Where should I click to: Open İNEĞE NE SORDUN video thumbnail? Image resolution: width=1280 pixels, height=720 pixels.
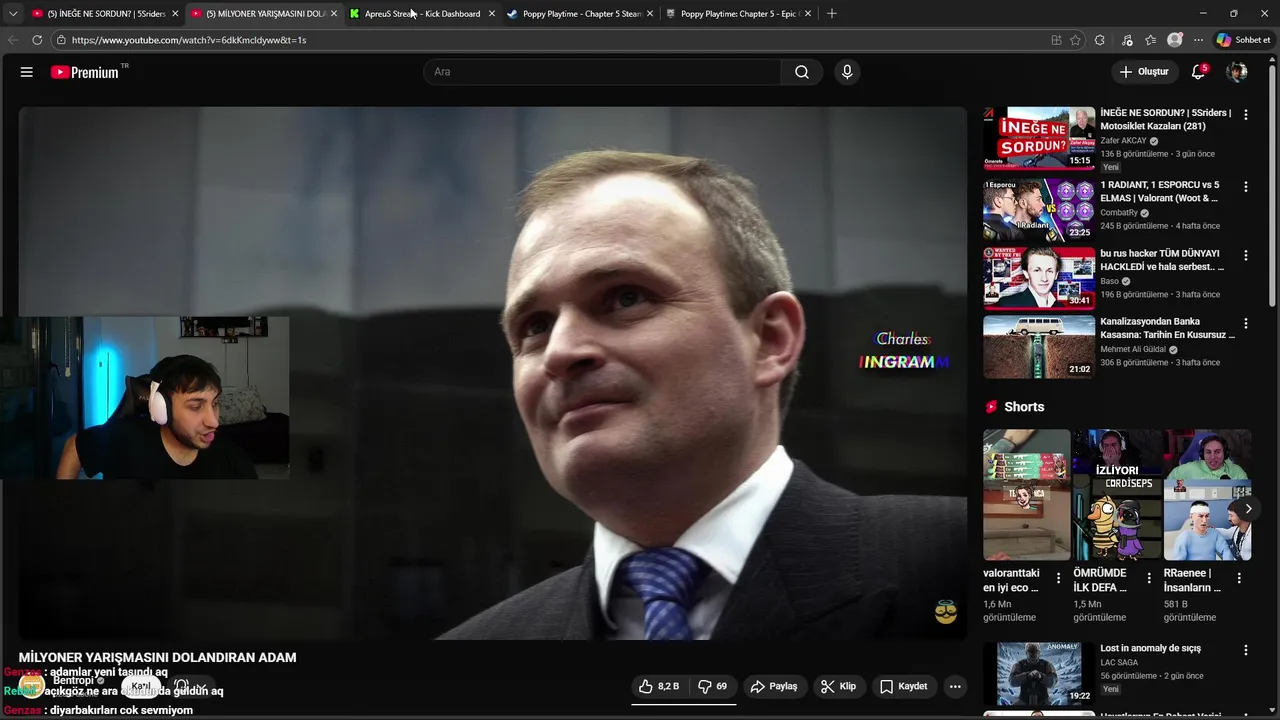pos(1039,138)
